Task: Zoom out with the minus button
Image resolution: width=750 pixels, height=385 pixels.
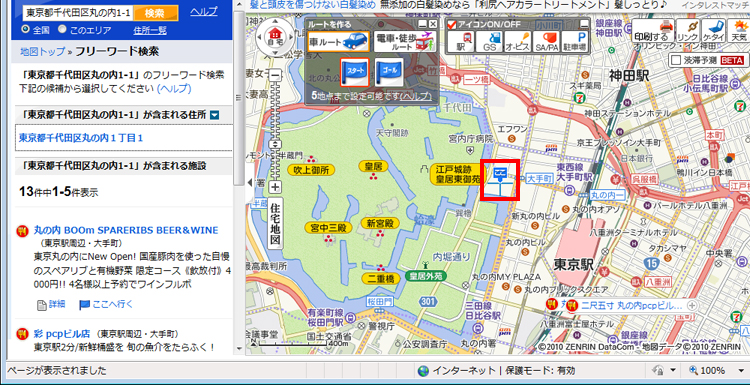Action: tap(276, 76)
